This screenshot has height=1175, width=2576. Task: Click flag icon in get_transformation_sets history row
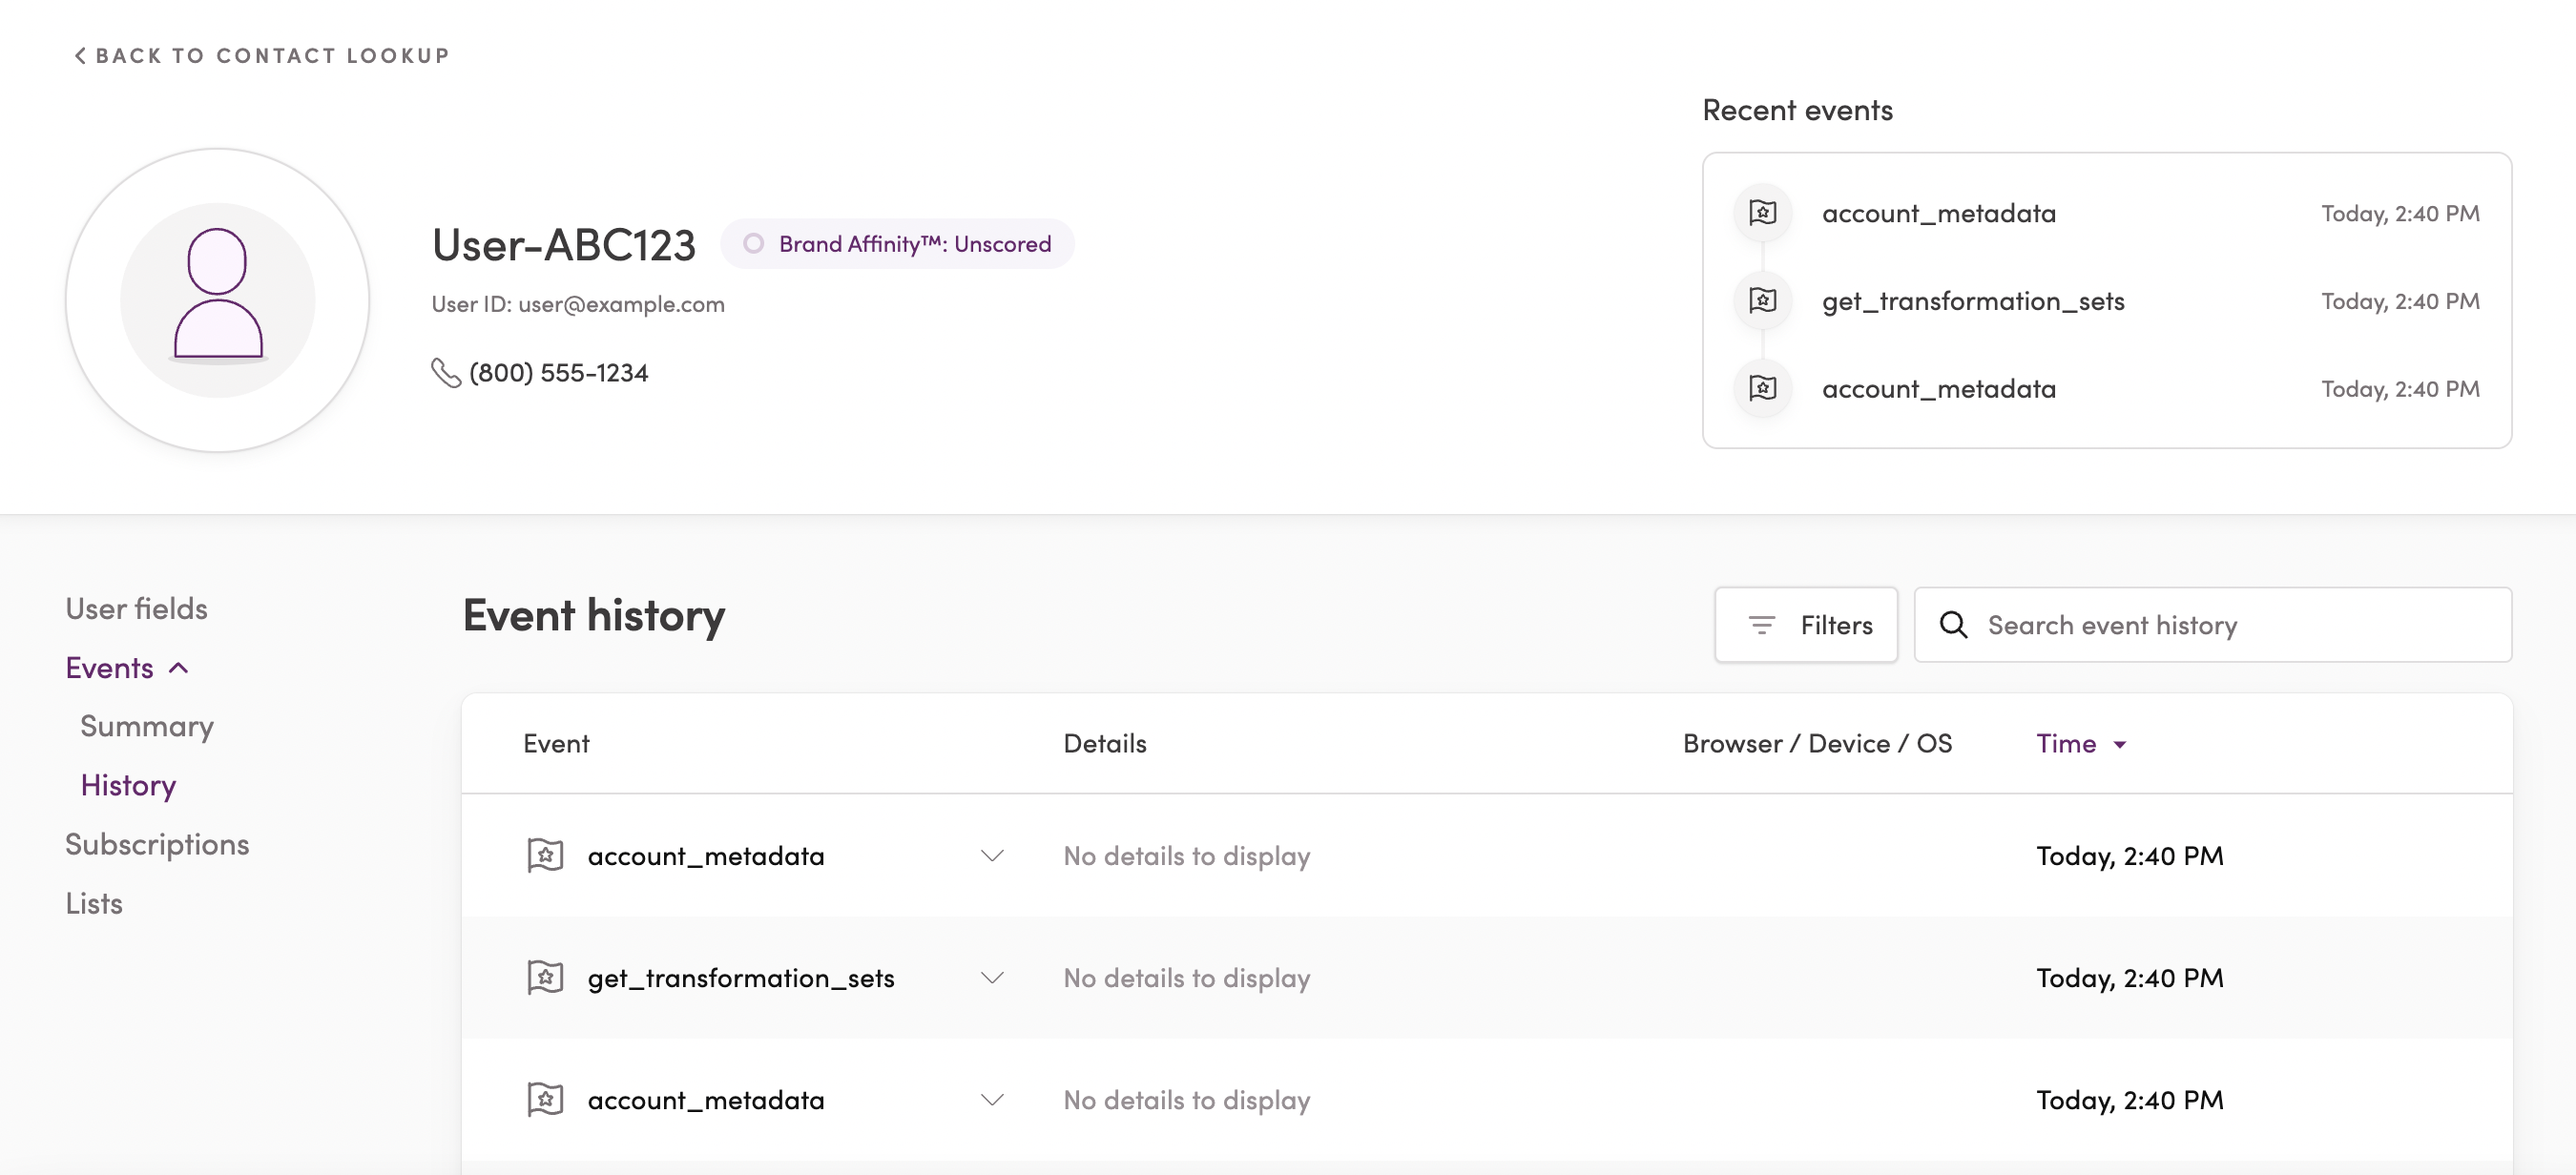(545, 978)
